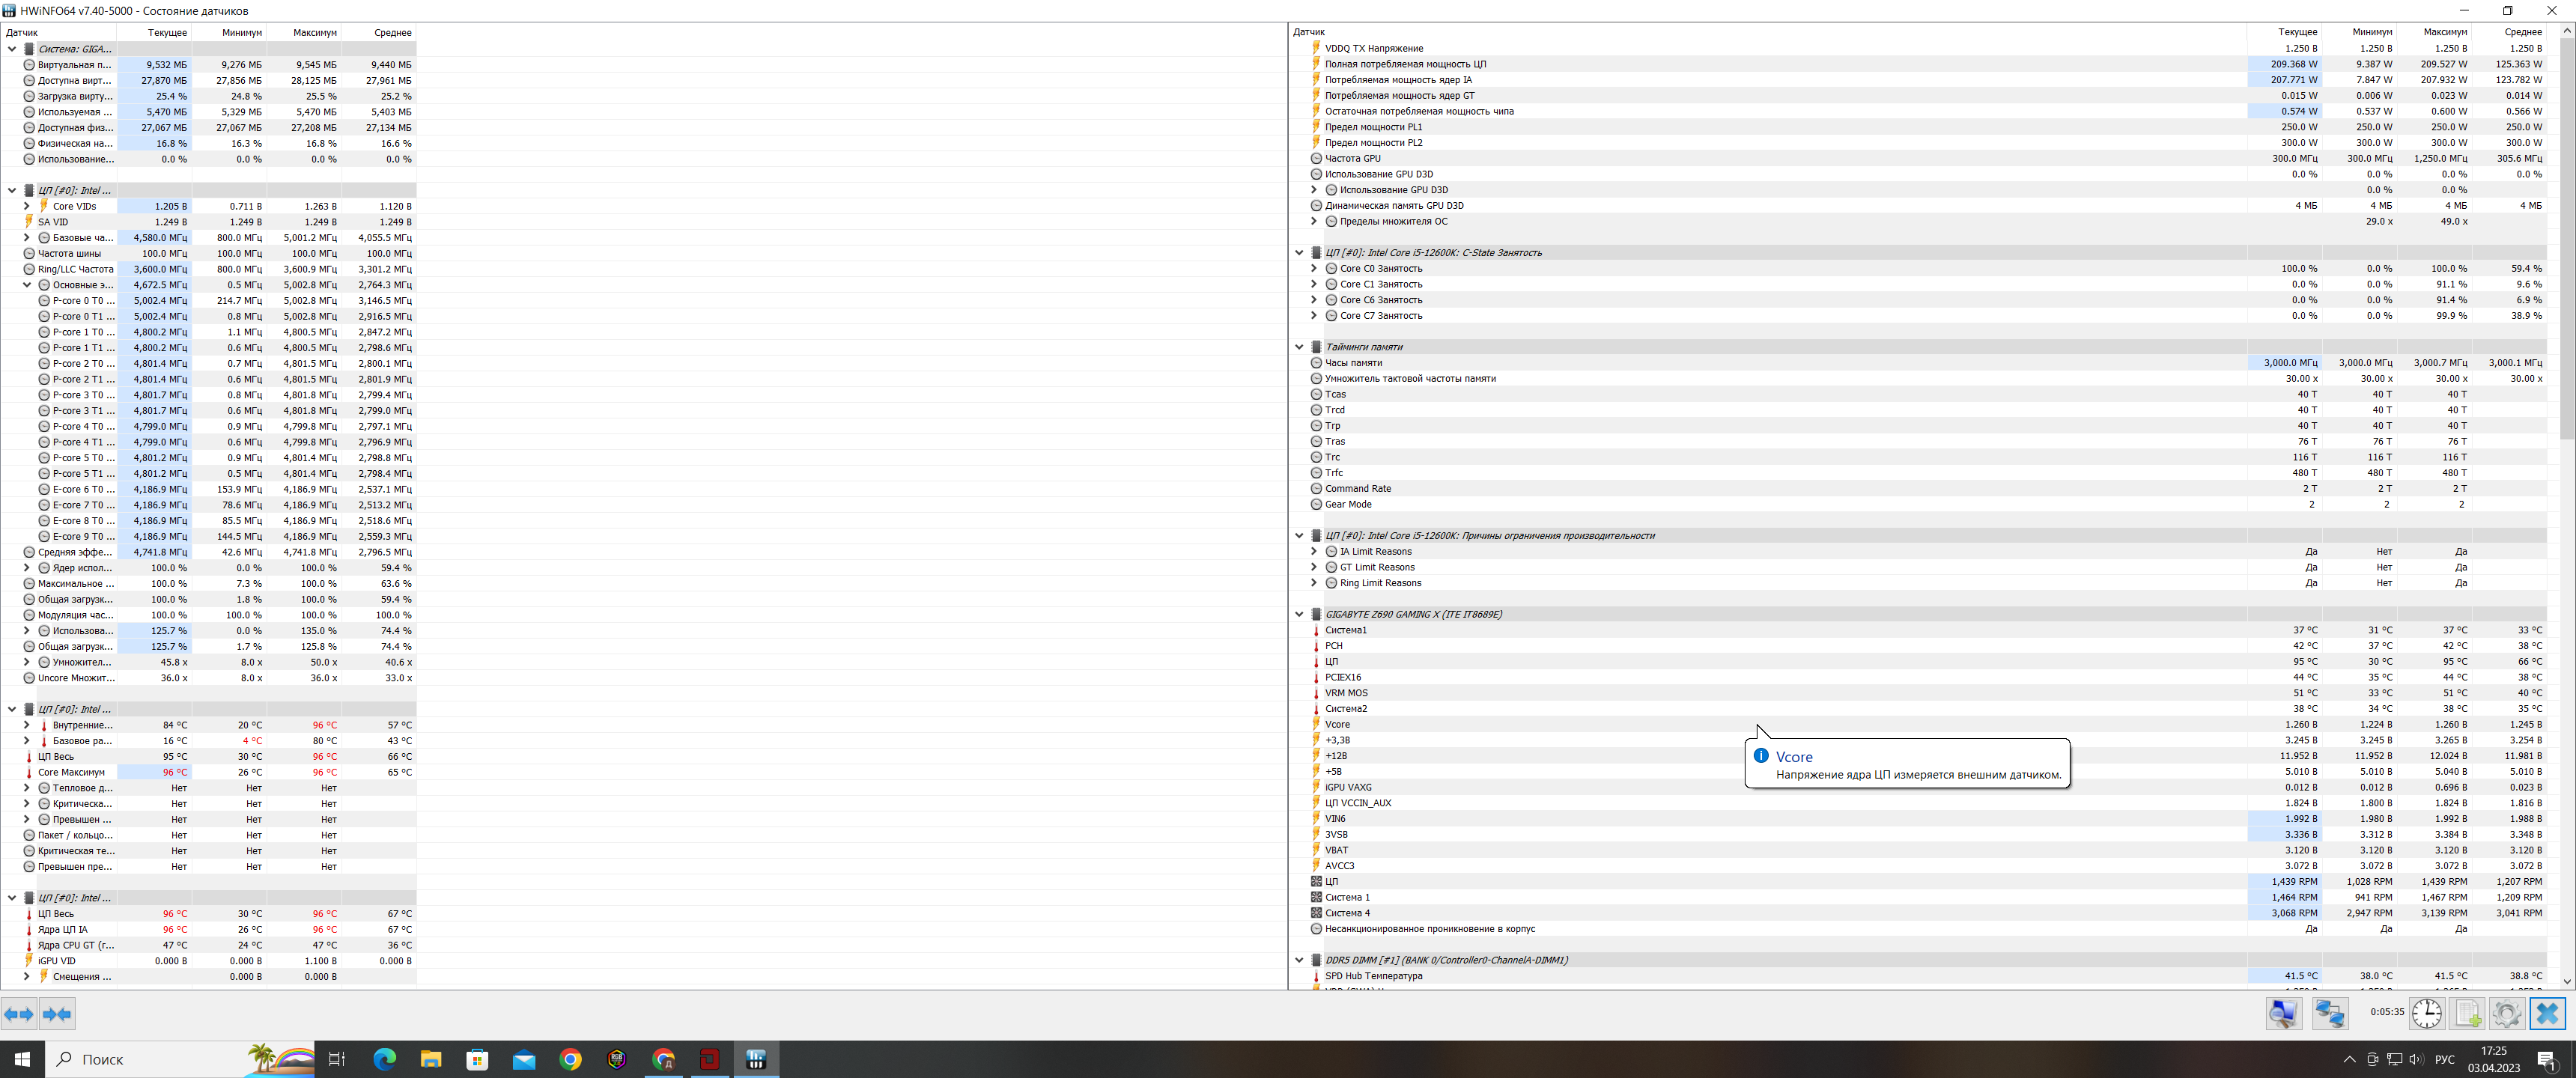This screenshot has width=2576, height=1078.
Task: Open the monitor magnifier summary icon
Action: pyautogui.click(x=2284, y=1013)
